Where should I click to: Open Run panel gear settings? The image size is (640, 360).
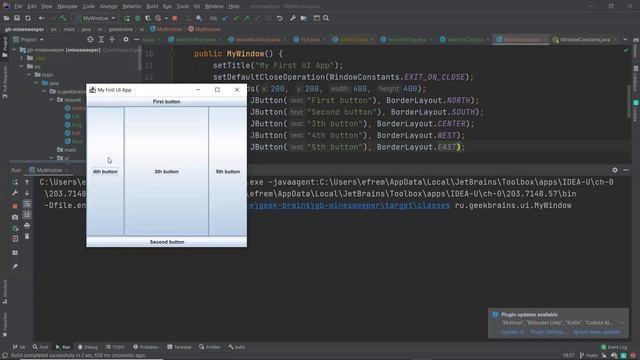click(615, 170)
